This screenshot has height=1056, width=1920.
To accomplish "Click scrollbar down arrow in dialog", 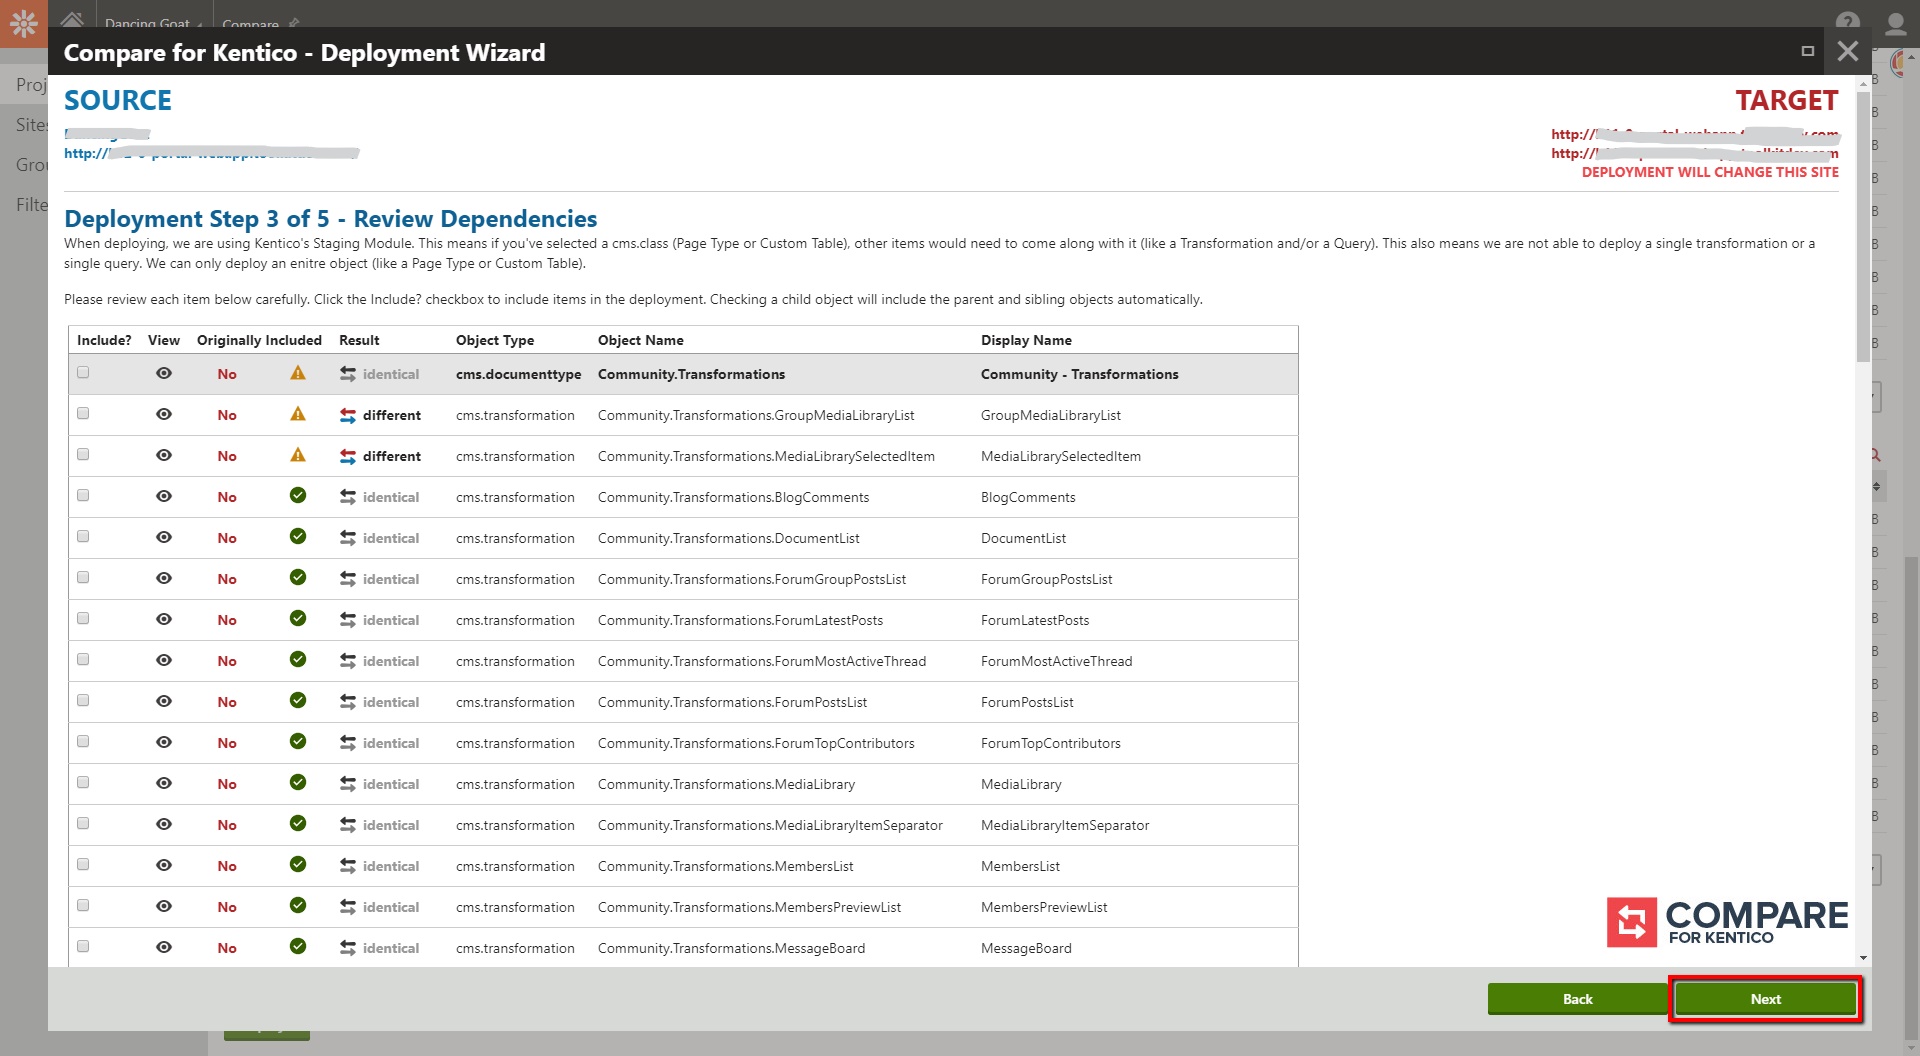I will point(1863,958).
